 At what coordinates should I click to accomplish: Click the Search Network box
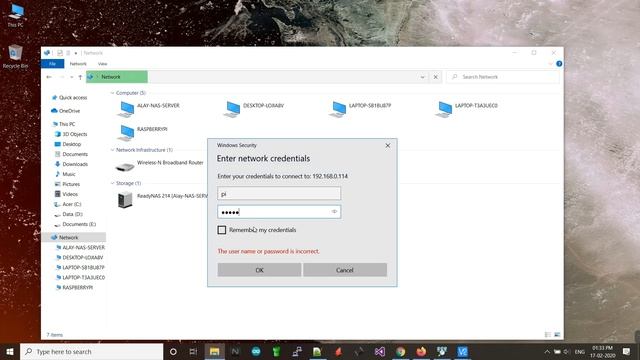pos(503,77)
